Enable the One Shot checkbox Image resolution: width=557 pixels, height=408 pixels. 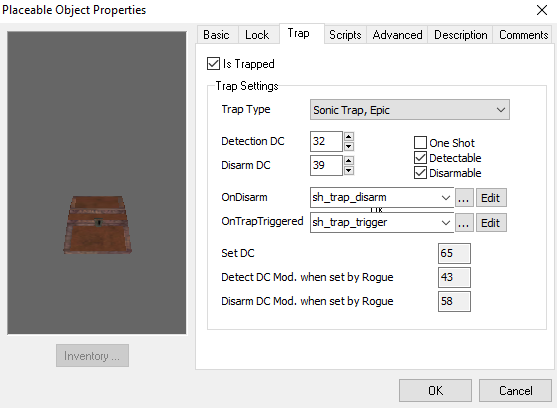pos(420,143)
